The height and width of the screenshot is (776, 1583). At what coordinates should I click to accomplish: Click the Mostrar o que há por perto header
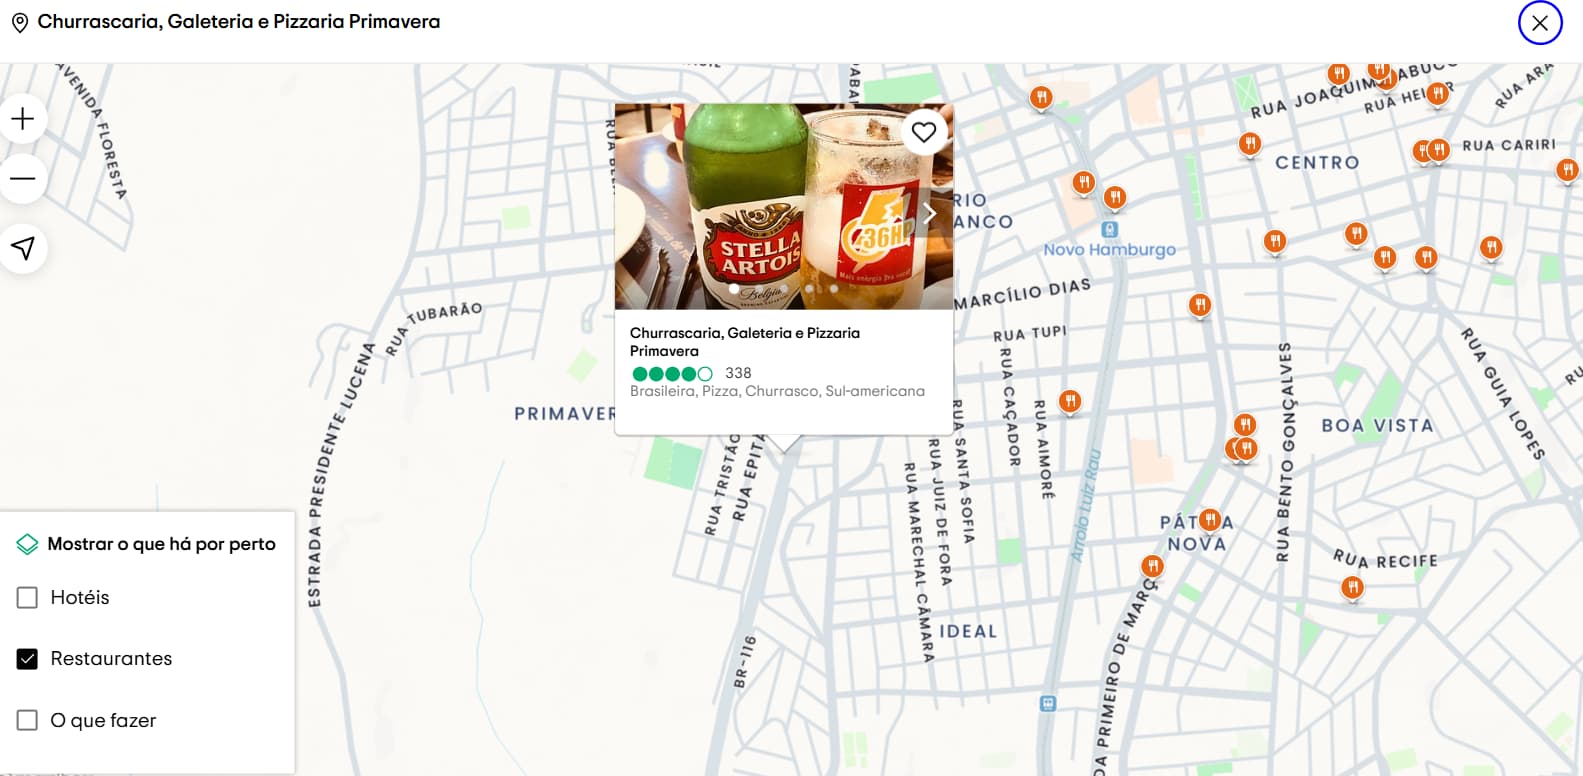pyautogui.click(x=161, y=544)
